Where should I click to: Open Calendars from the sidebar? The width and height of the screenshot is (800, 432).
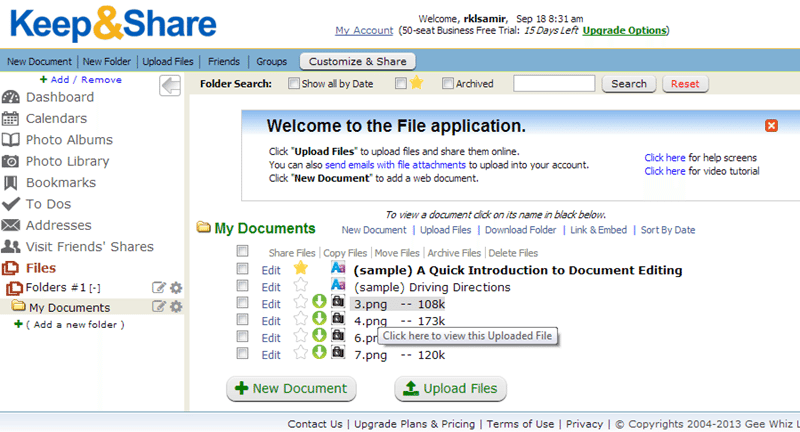56,118
